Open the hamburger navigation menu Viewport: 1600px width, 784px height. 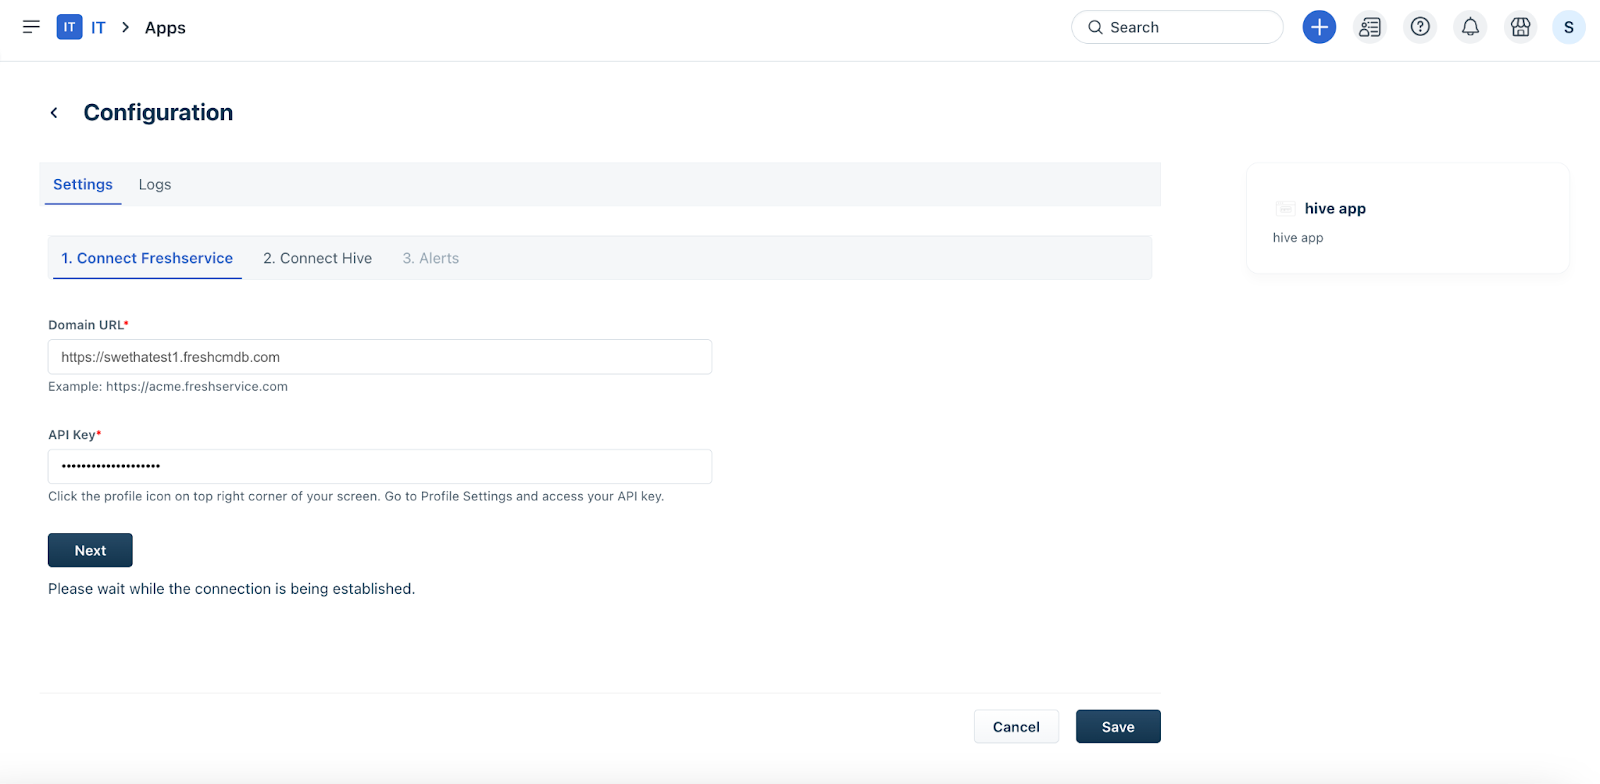pyautogui.click(x=31, y=27)
